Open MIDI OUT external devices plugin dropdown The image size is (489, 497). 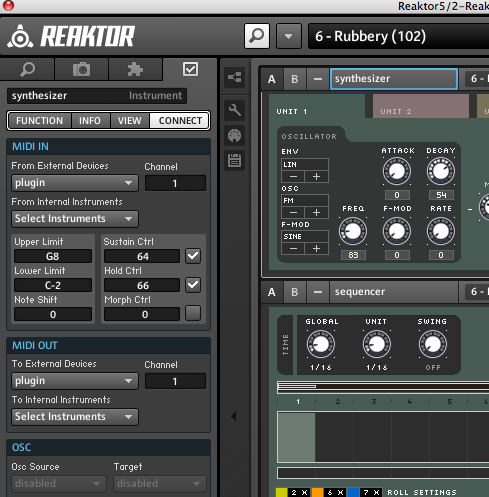pos(75,381)
